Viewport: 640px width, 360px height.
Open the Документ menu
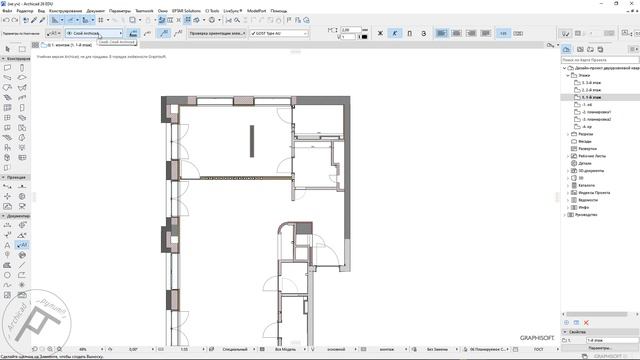(96, 11)
